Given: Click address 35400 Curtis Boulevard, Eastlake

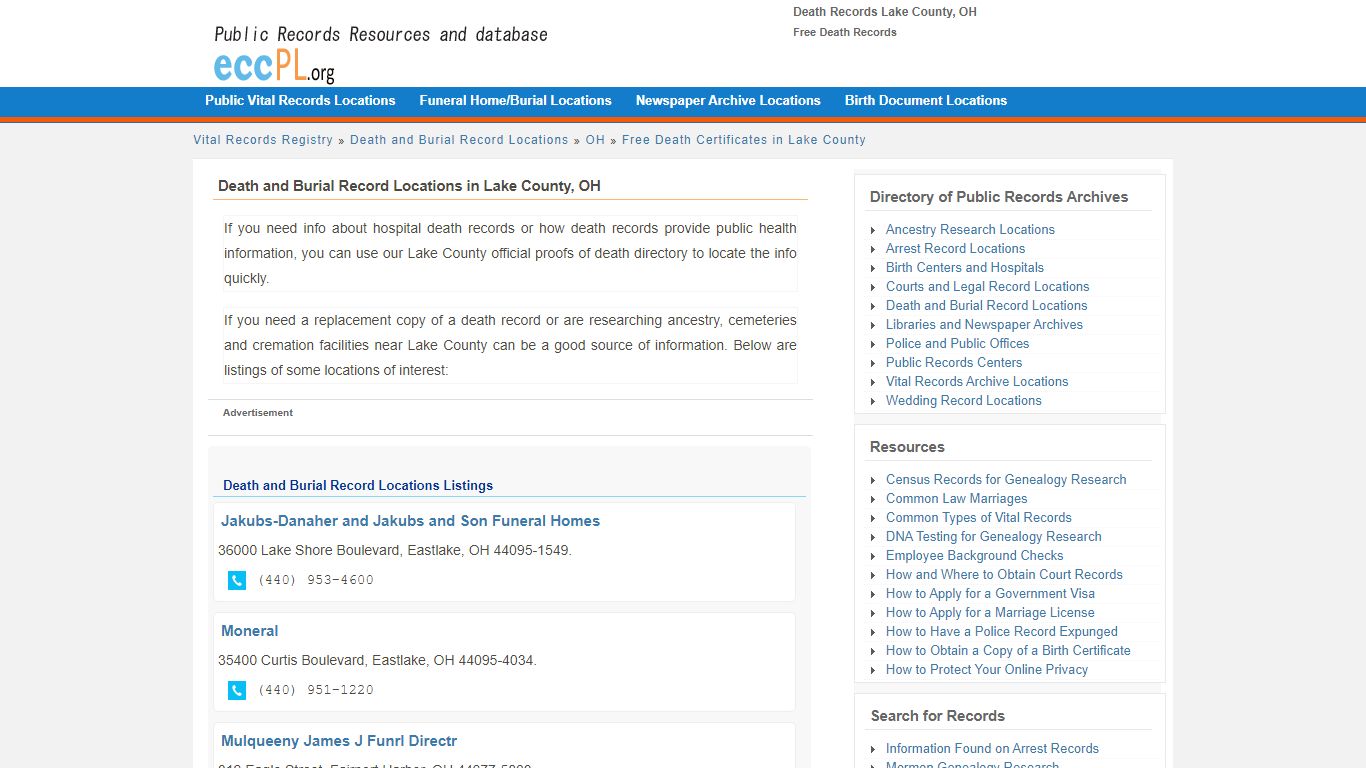Looking at the screenshot, I should click(377, 660).
